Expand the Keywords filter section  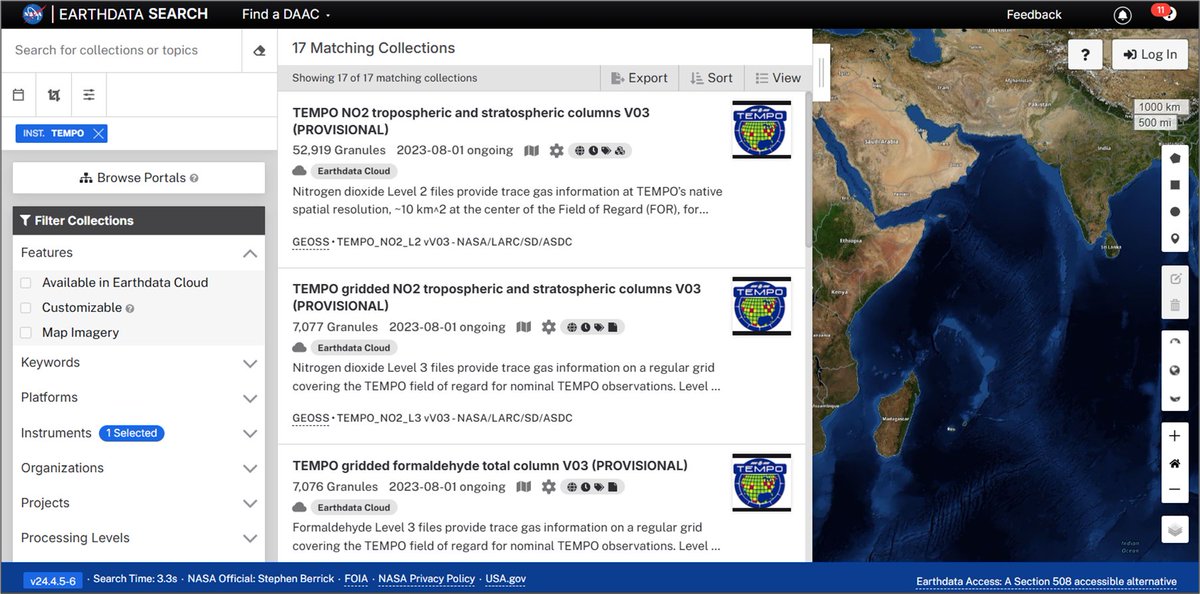pyautogui.click(x=139, y=363)
